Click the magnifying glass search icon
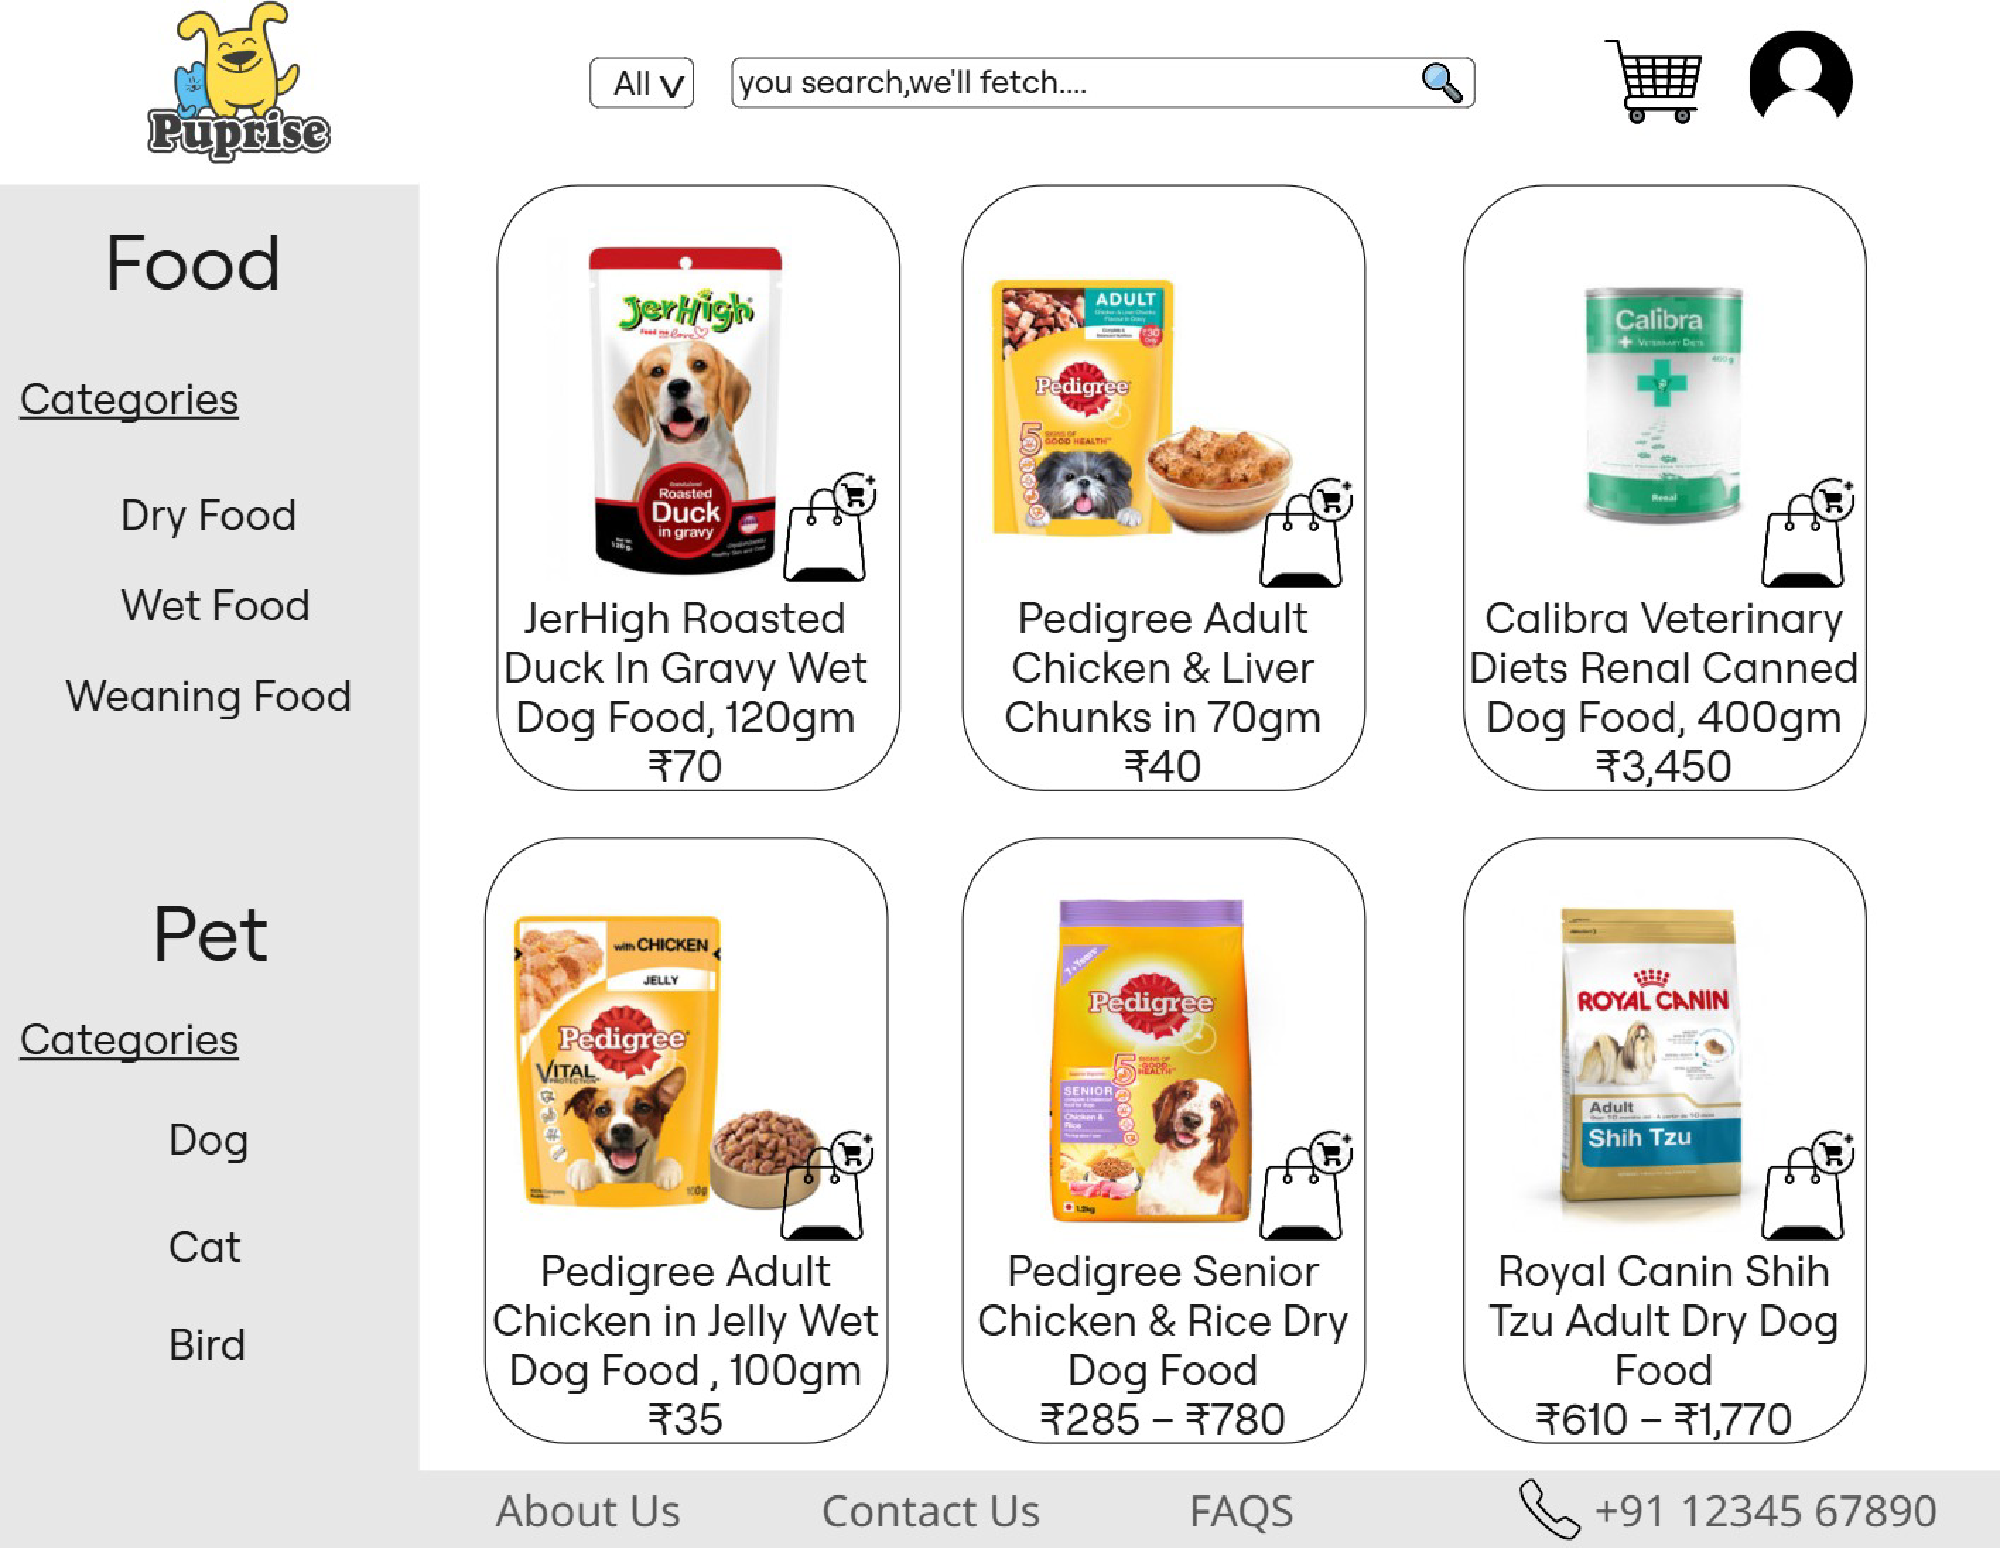2000x1548 pixels. pos(1441,82)
